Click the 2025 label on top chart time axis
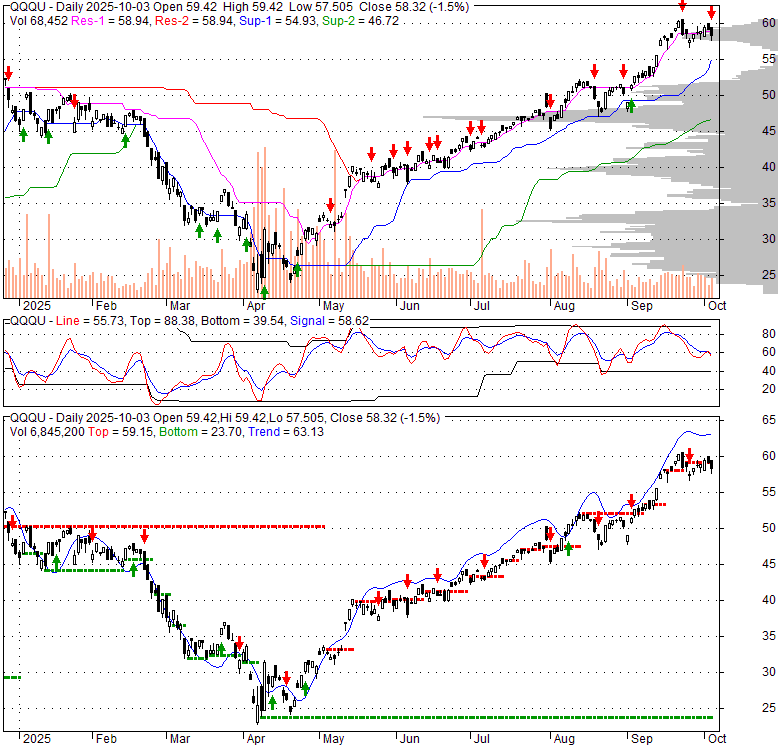The width and height of the screenshot is (780, 745). (37, 305)
